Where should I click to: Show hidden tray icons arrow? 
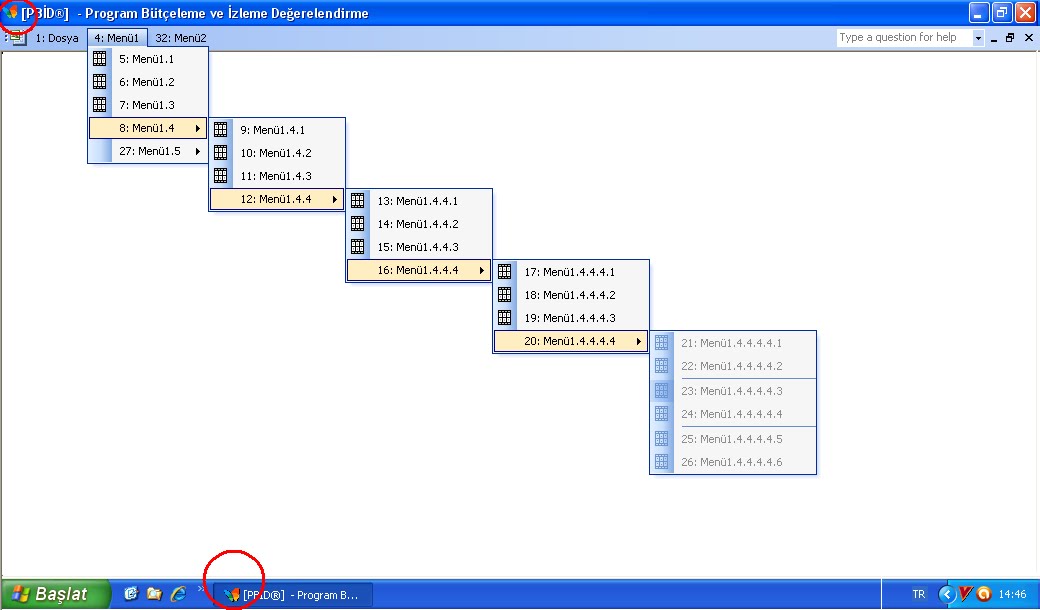[x=946, y=595]
